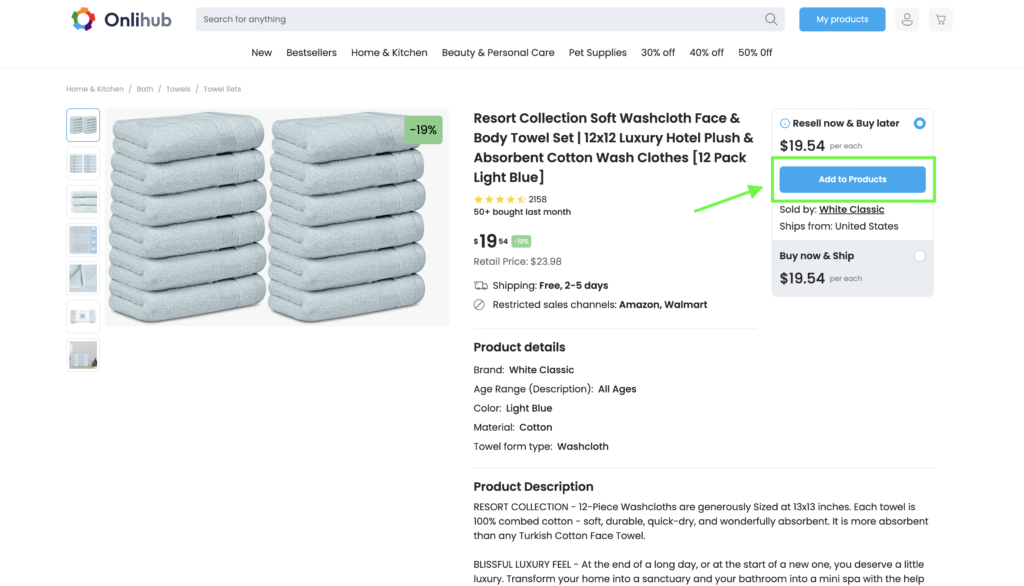
Task: Click the info icon beside Resell now
Action: [x=785, y=124]
